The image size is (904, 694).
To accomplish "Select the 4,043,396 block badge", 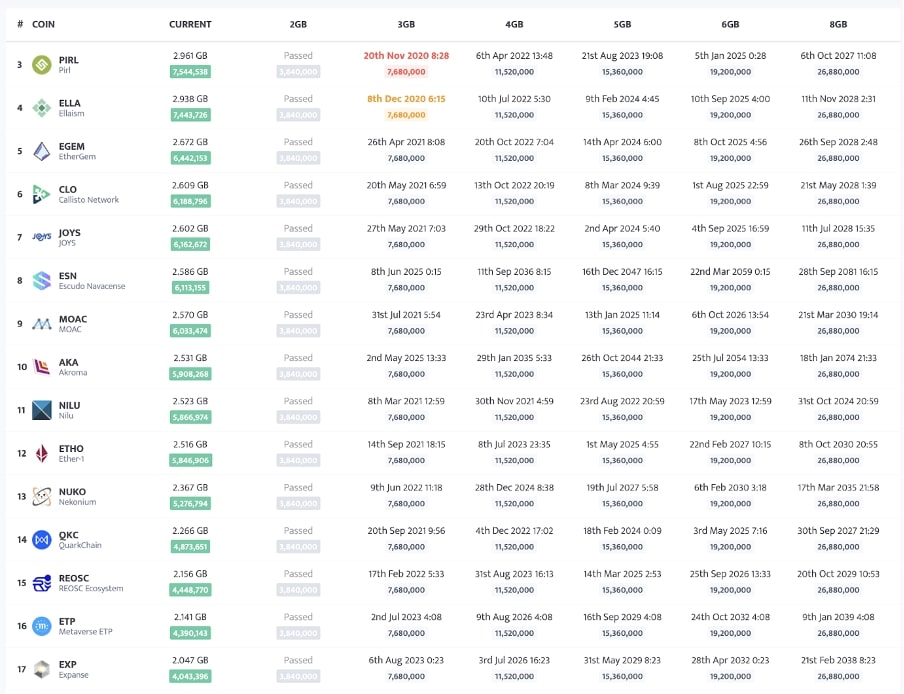I will 190,676.
